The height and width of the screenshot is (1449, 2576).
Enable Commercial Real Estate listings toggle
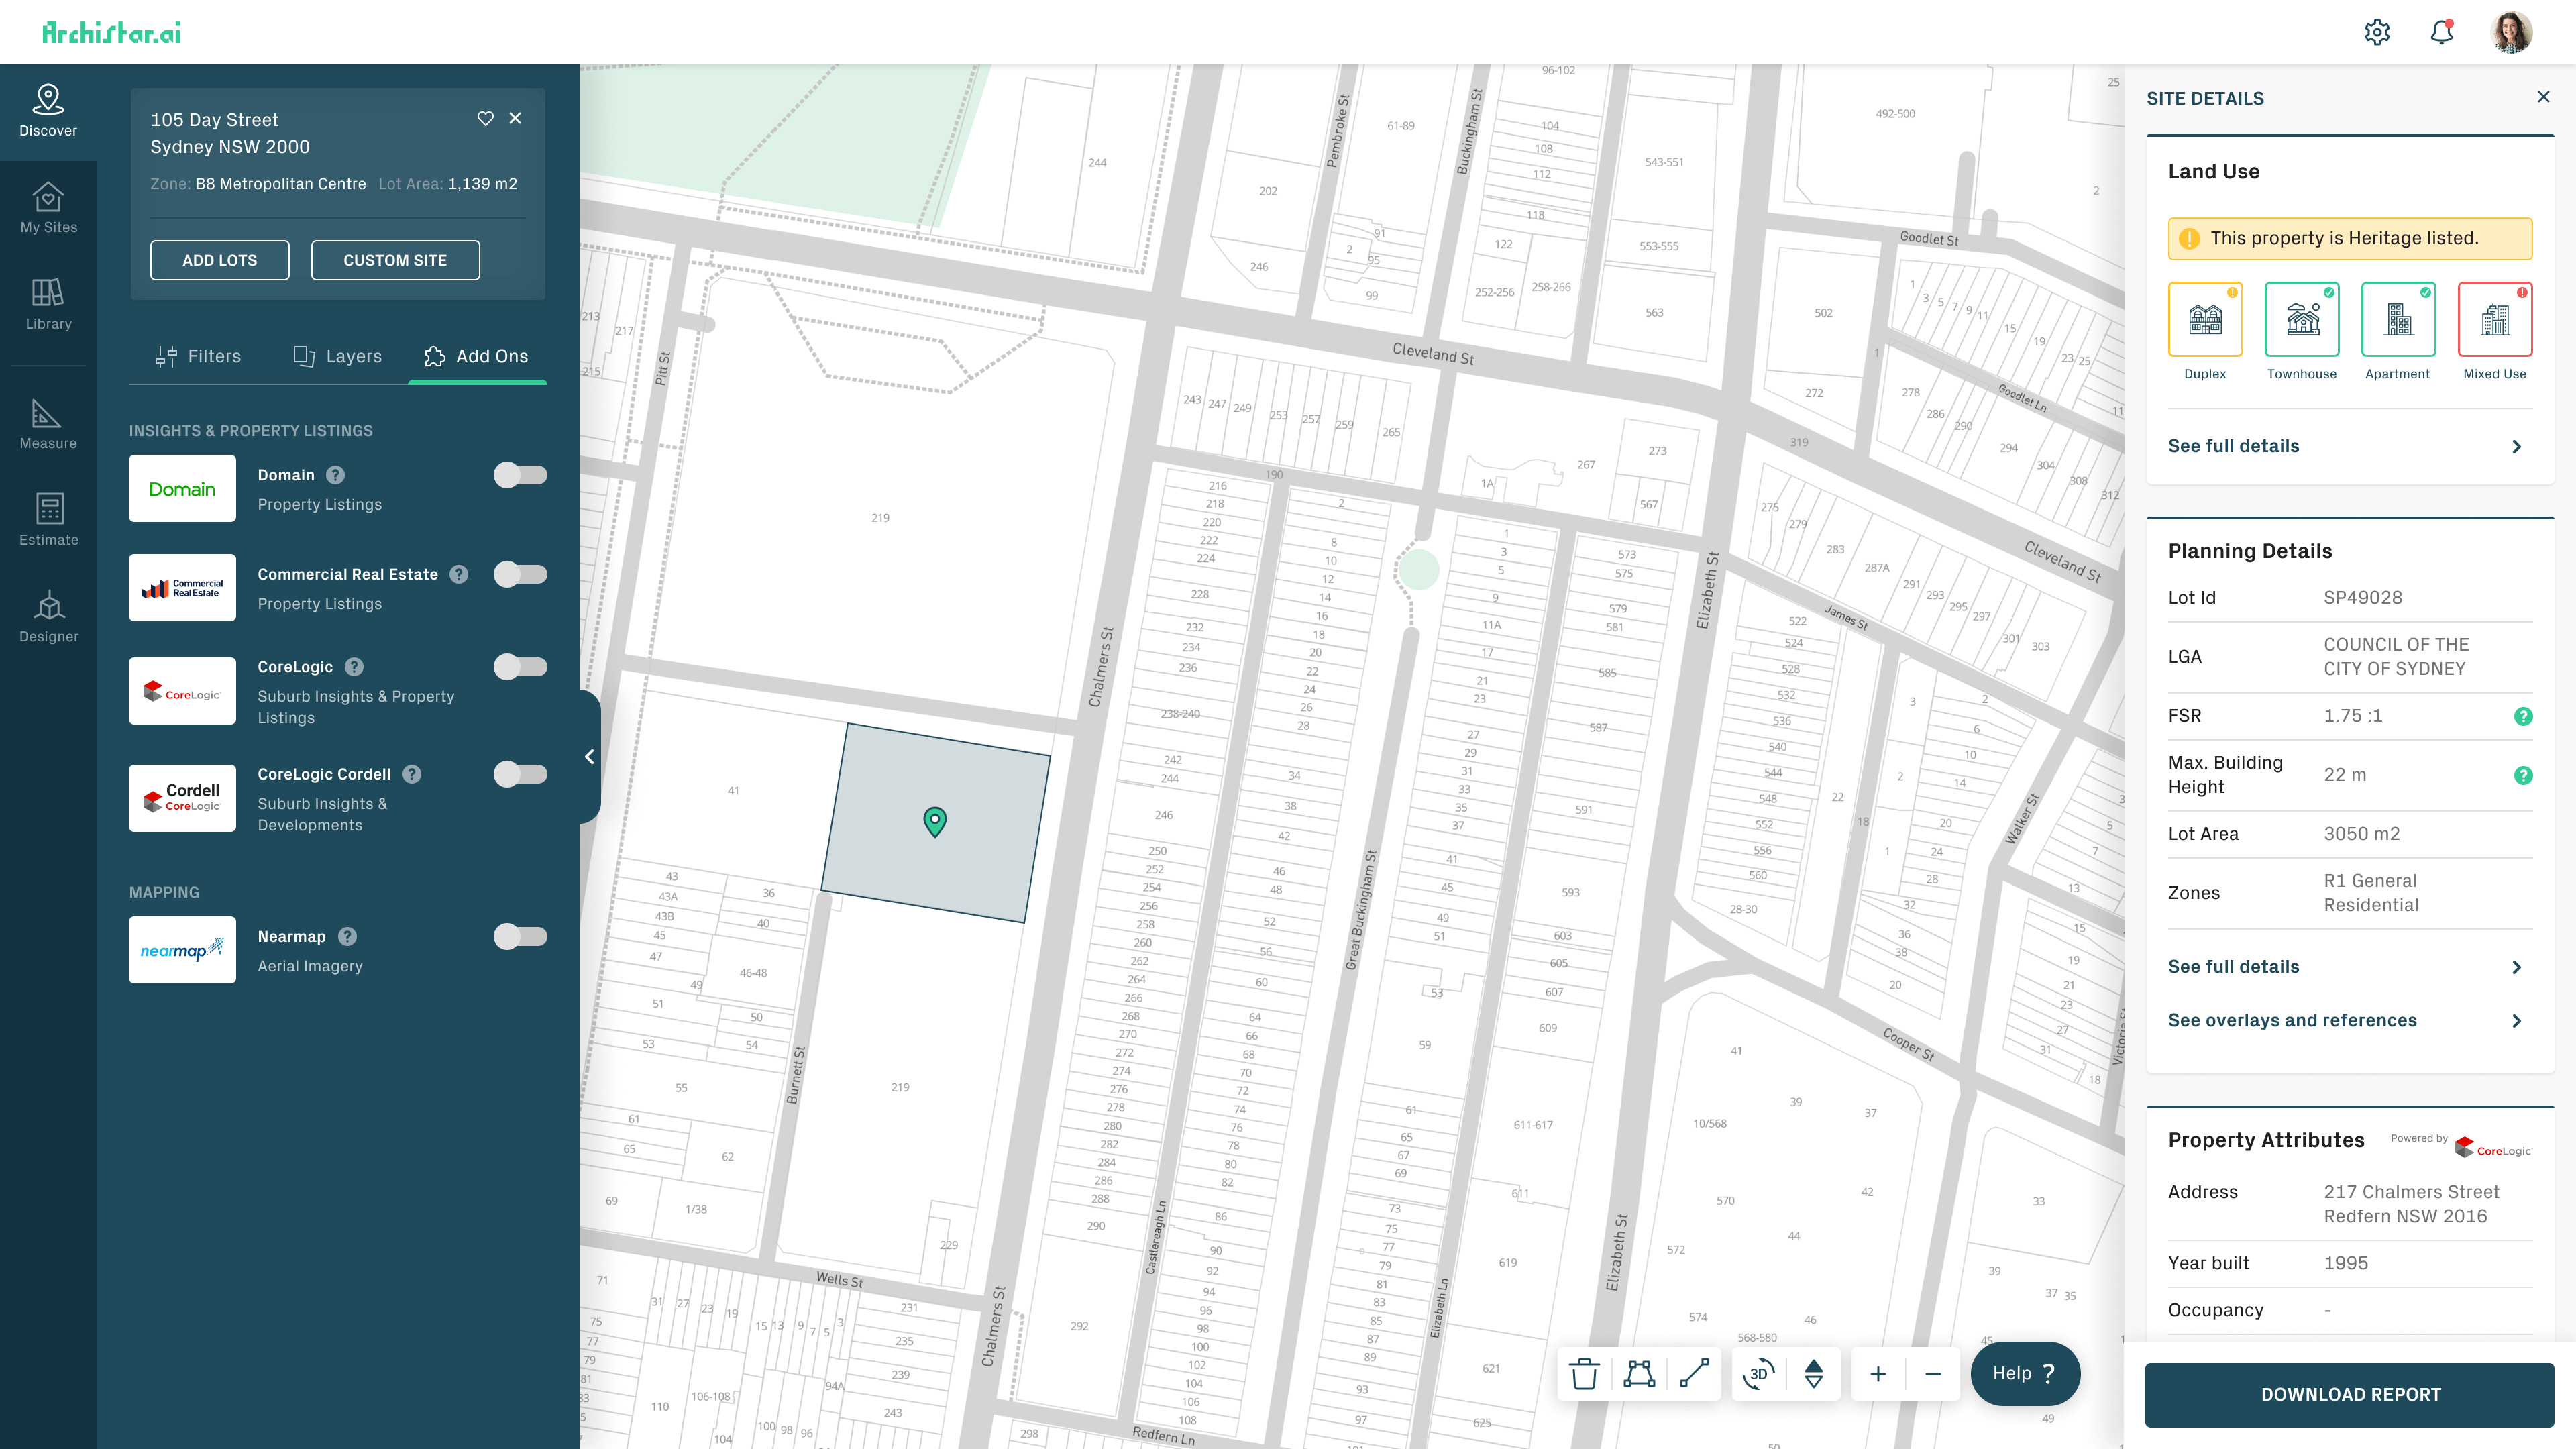point(520,574)
